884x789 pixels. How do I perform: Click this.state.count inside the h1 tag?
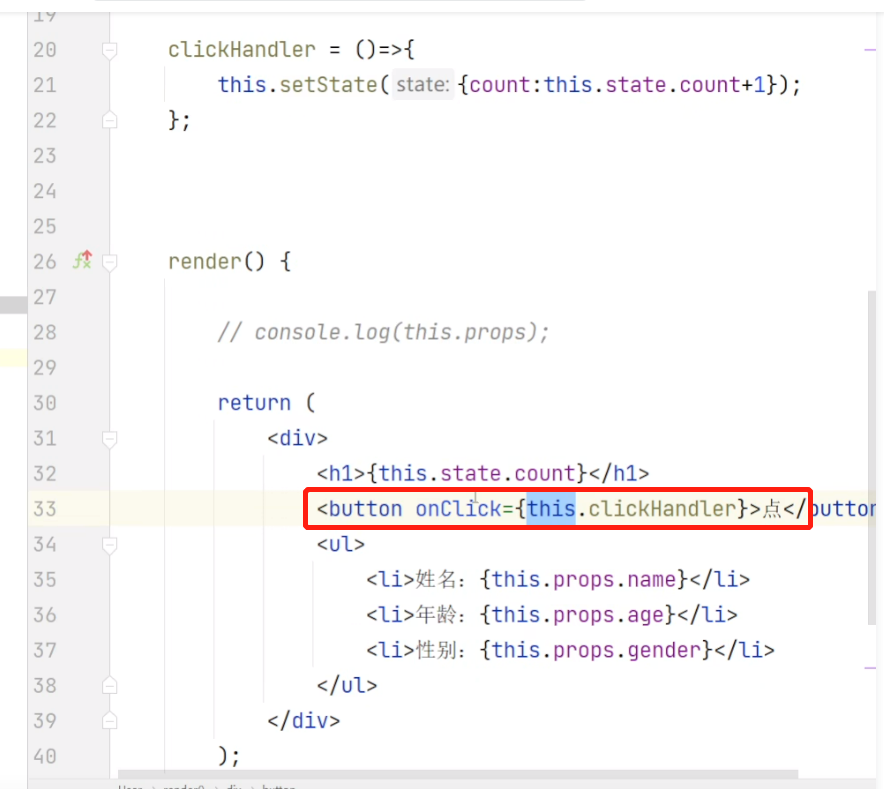coord(477,473)
